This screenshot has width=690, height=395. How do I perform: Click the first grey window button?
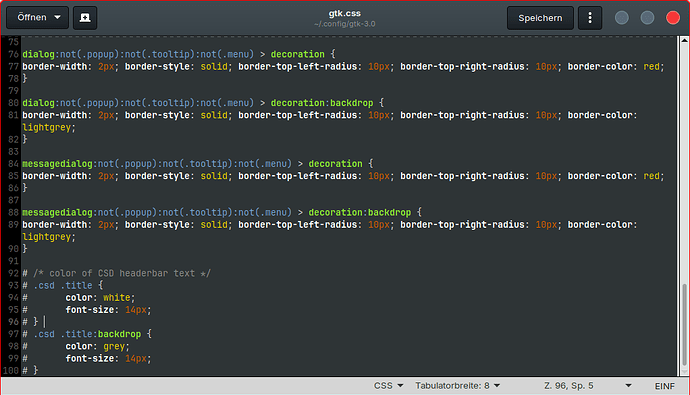621,18
